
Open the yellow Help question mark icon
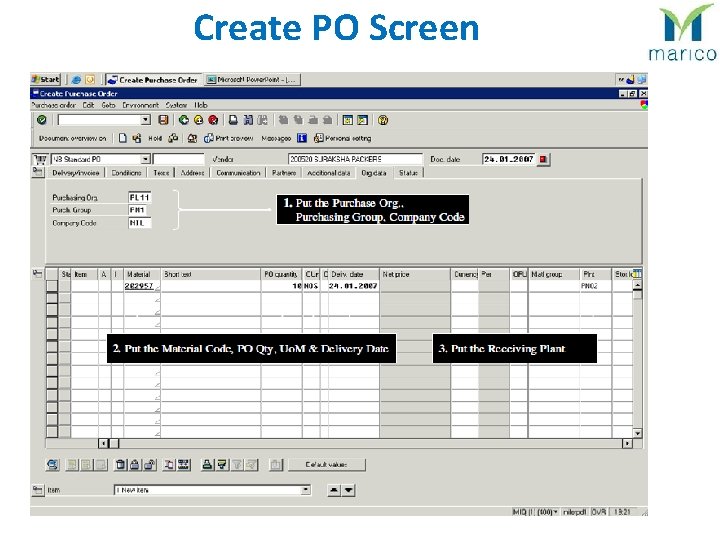tap(383, 120)
